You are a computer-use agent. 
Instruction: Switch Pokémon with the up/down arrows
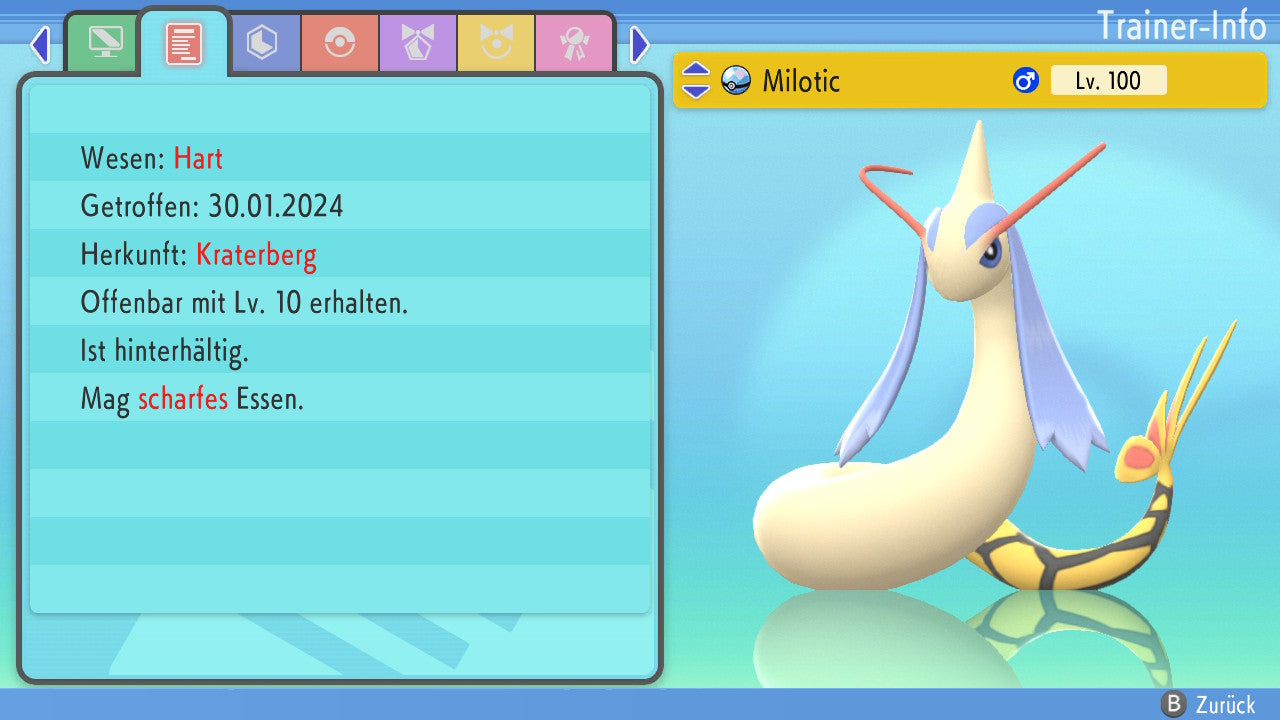coord(696,80)
